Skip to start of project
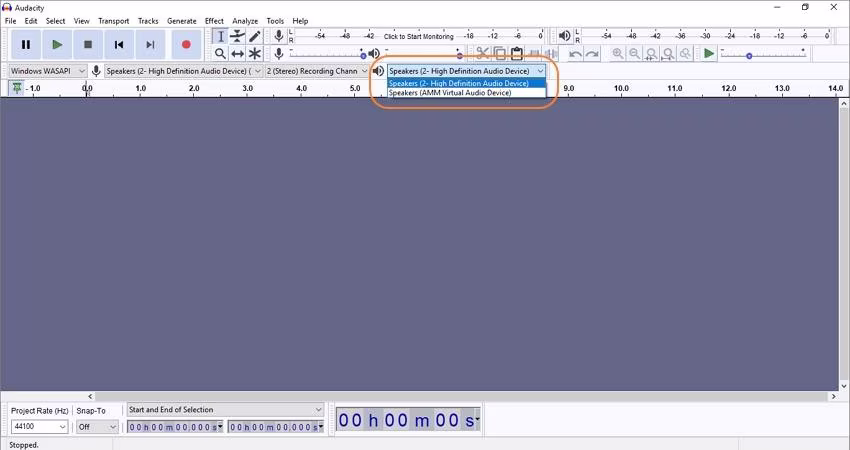Screen dimensions: 850x450 point(119,44)
